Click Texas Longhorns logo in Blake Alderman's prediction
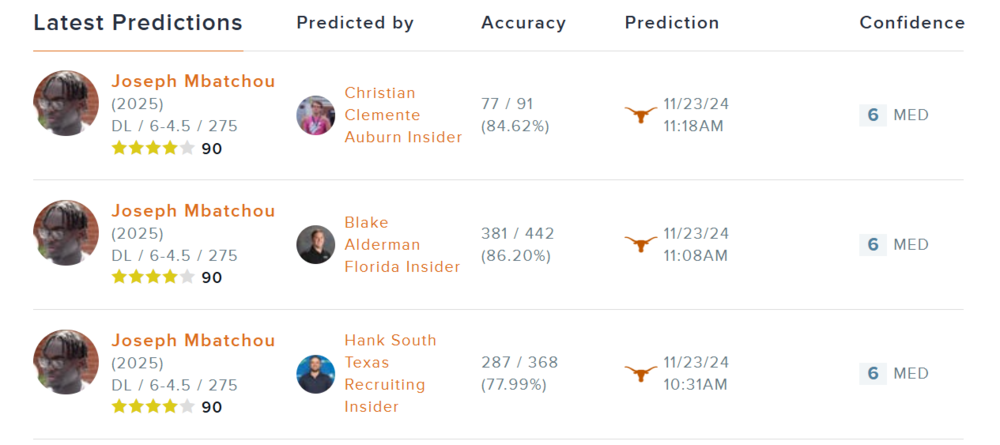 [x=641, y=244]
